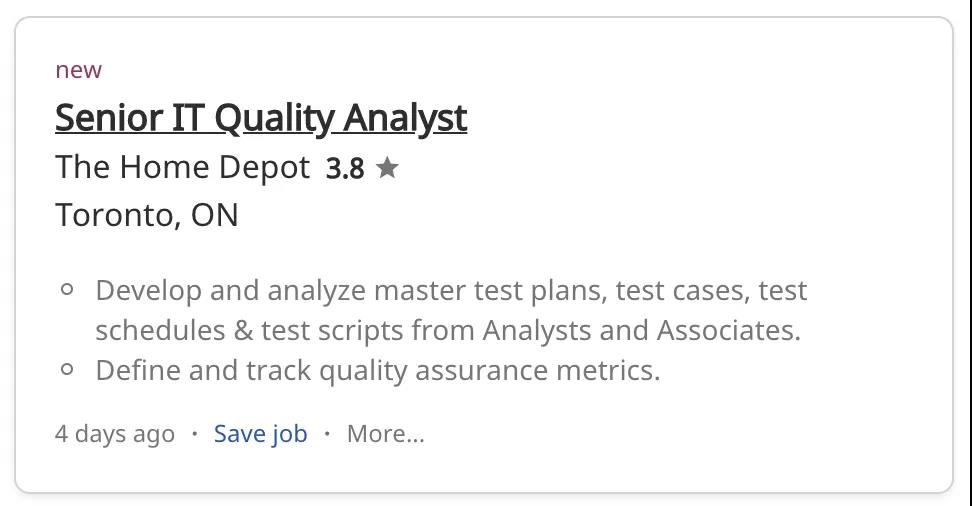
Task: Click the "4 days ago" posting date
Action: point(115,433)
